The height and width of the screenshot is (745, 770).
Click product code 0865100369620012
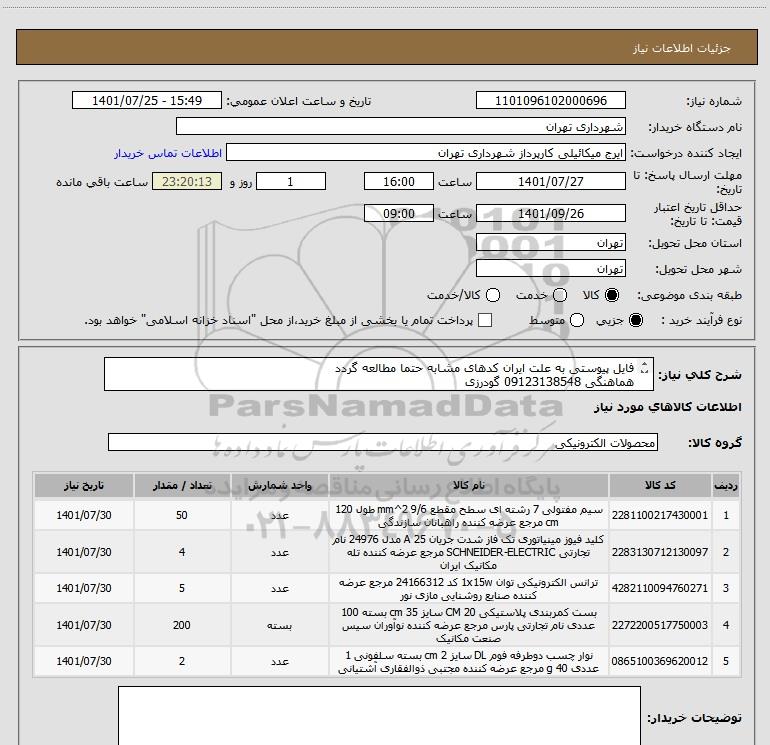660,661
